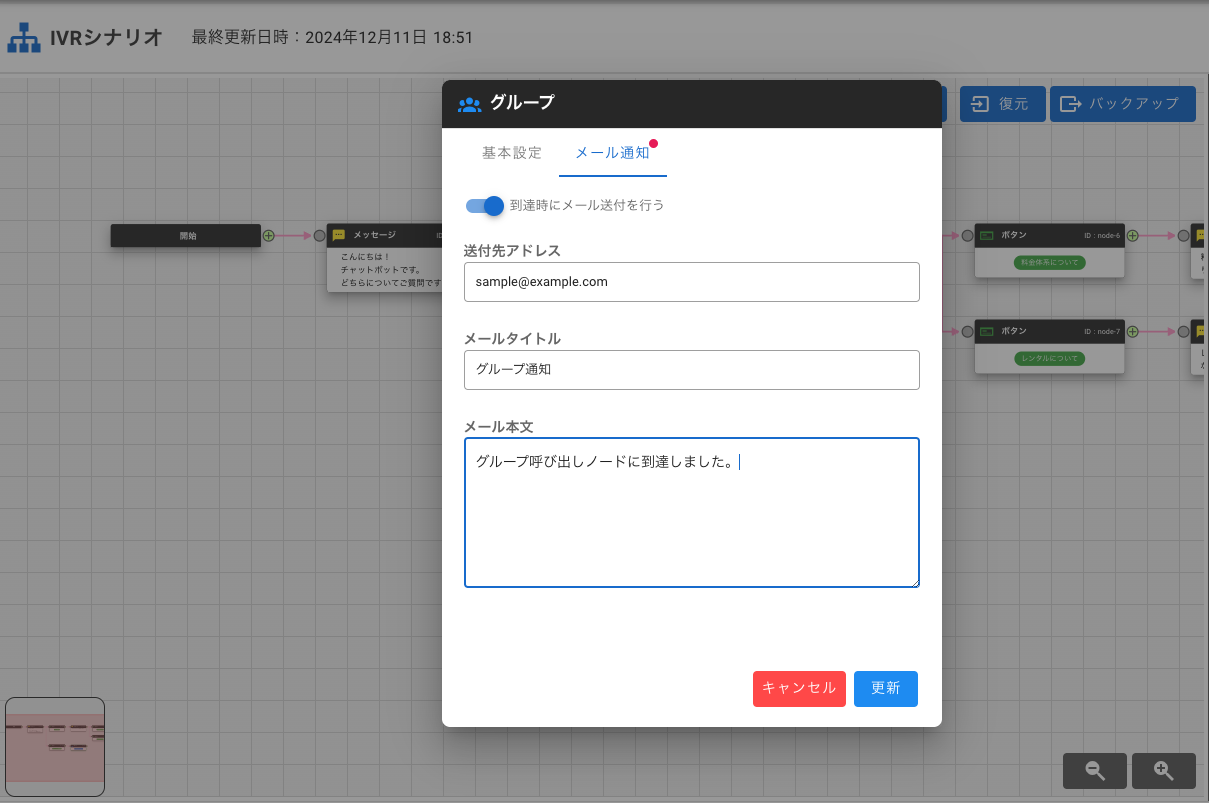
Task: Click the 送付先アドレス email field
Action: tap(691, 282)
